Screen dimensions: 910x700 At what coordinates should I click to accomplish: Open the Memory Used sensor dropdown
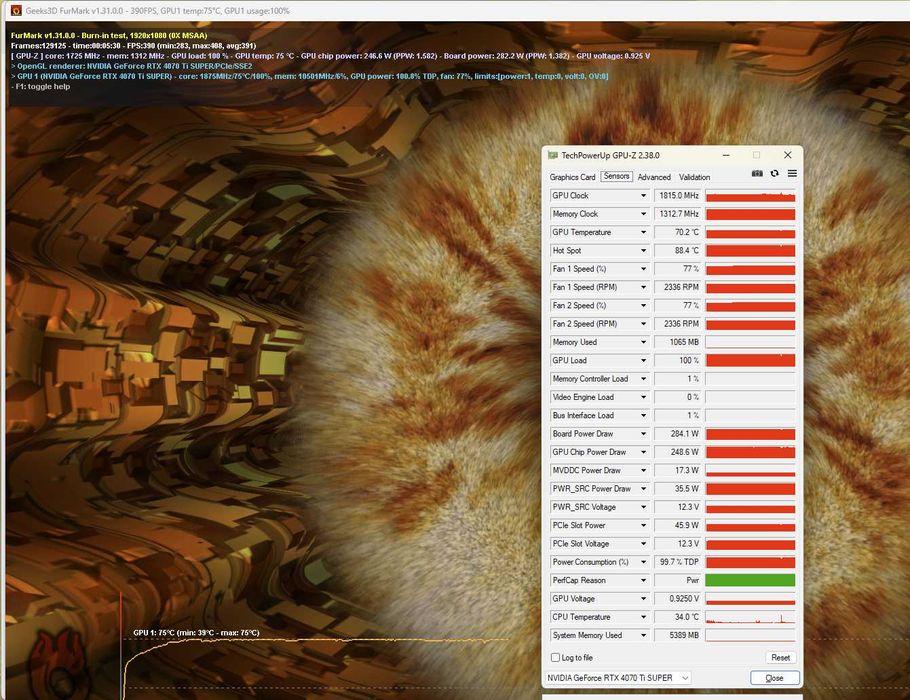643,342
